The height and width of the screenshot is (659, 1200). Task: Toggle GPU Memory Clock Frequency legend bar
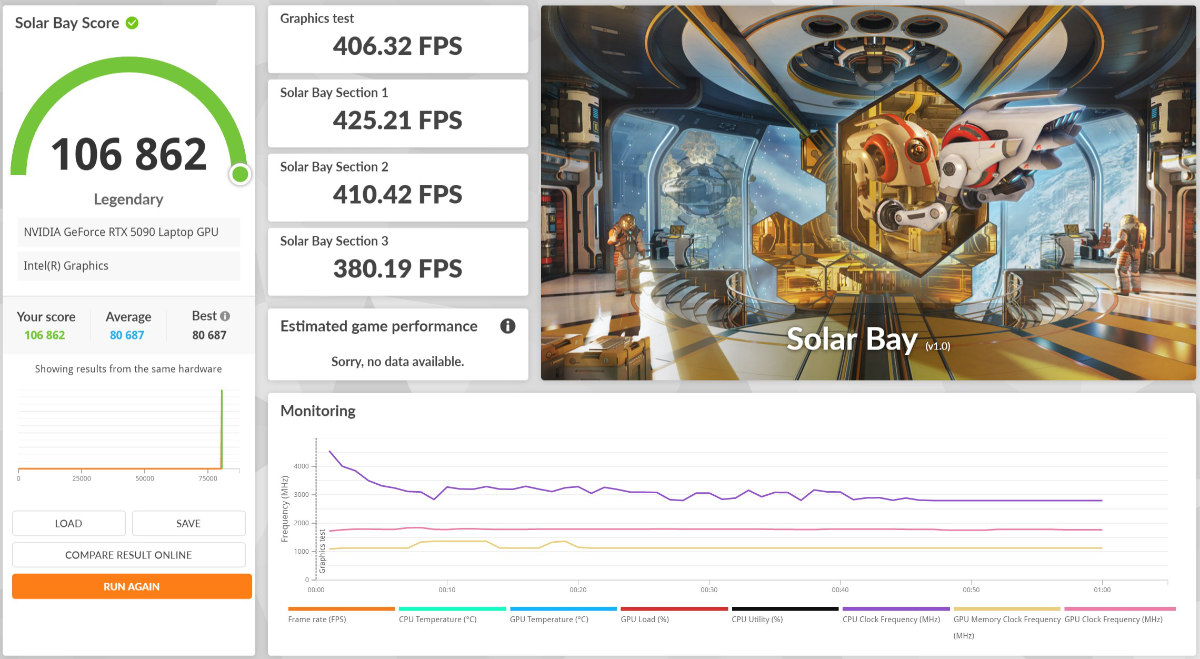pos(1007,609)
